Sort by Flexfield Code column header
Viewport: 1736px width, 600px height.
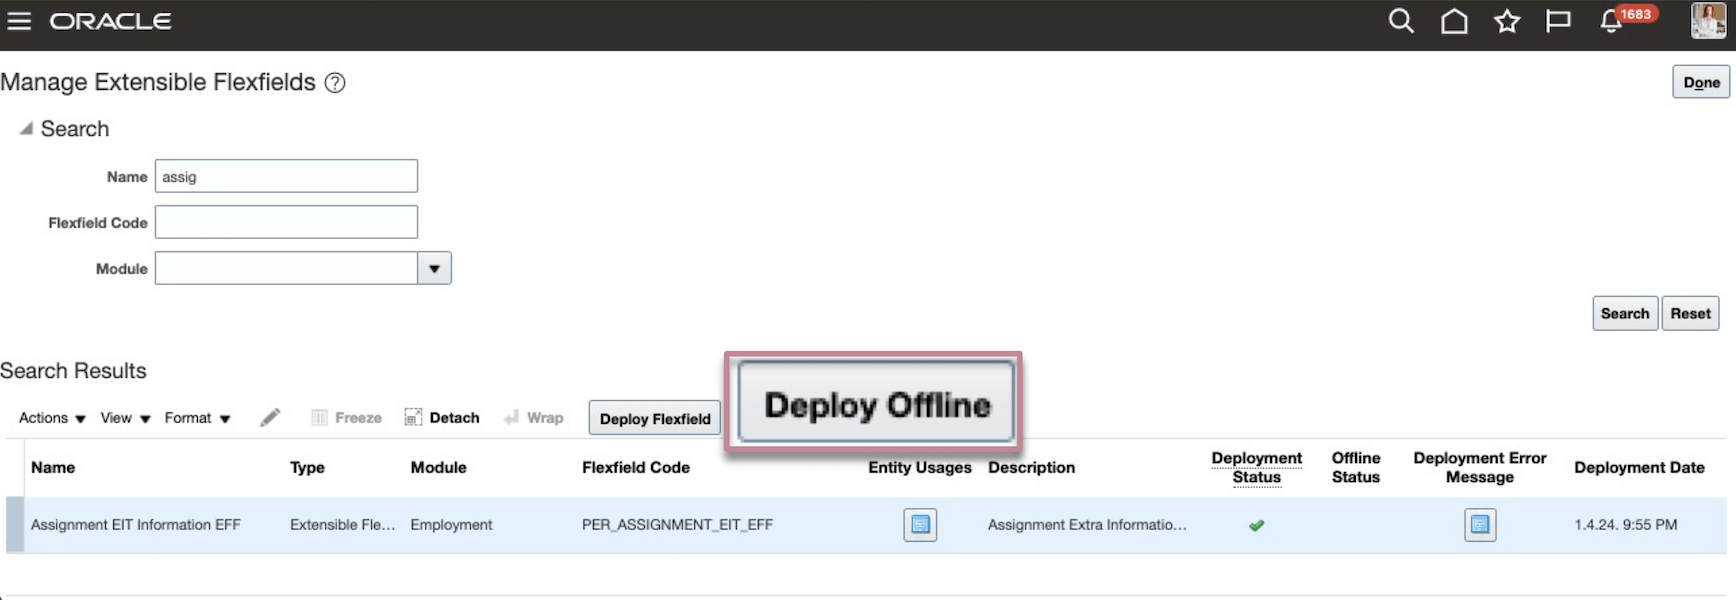pyautogui.click(x=636, y=467)
